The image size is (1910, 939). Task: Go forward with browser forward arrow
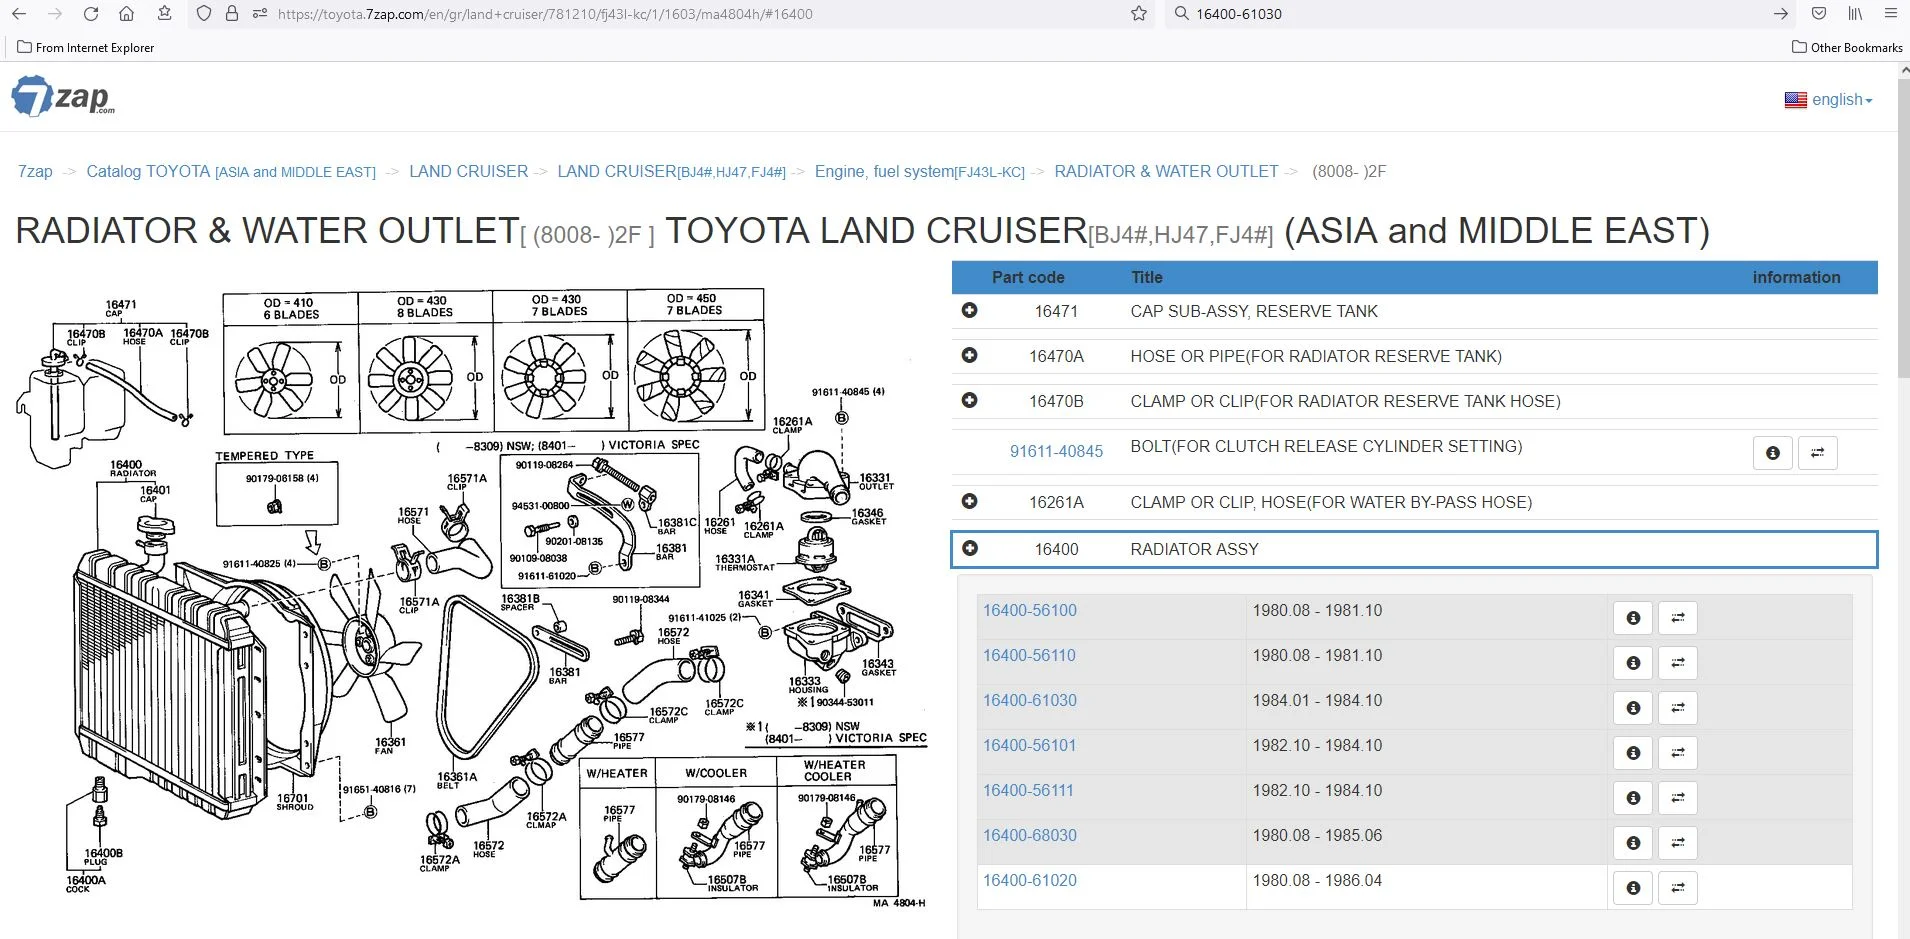[x=55, y=14]
